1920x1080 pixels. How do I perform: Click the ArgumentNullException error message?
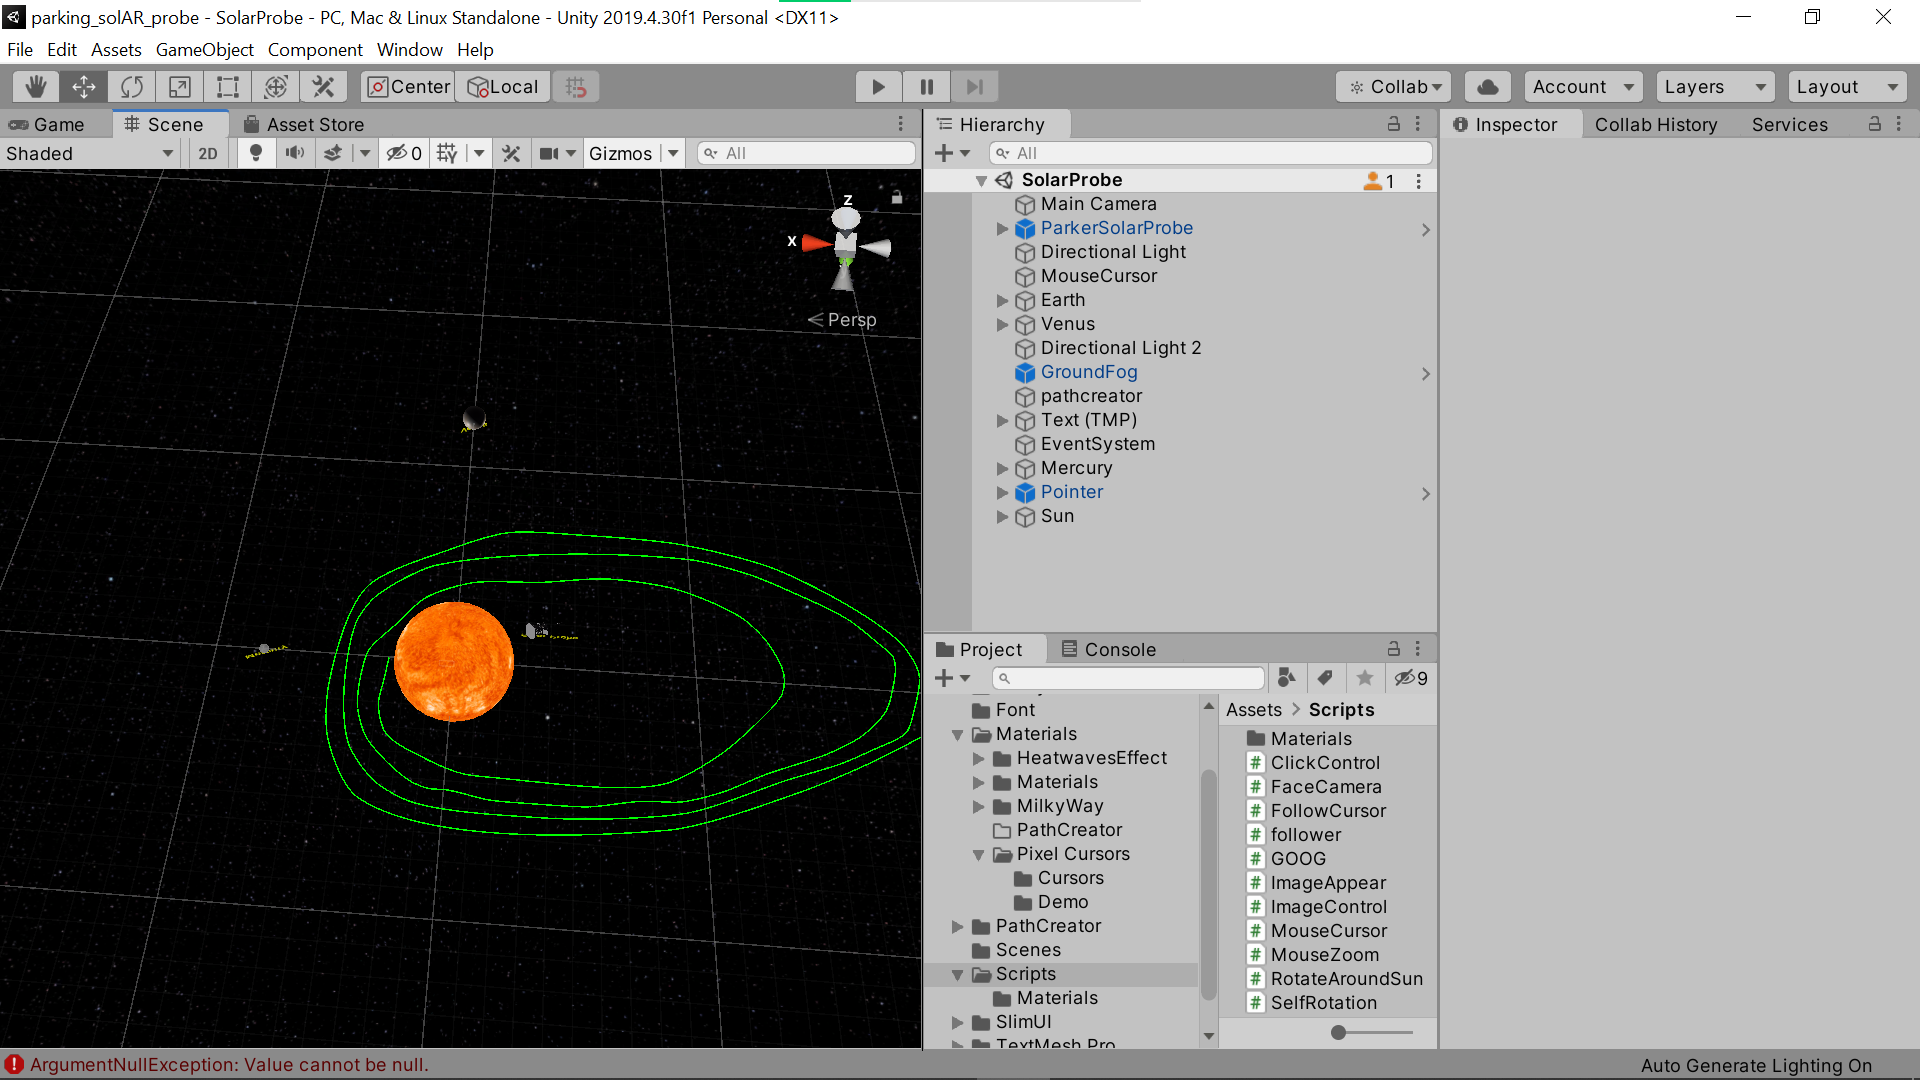pos(229,1065)
